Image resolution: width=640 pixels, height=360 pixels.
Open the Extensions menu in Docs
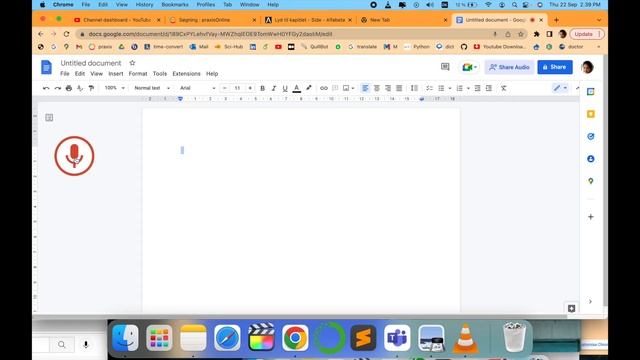coord(187,74)
